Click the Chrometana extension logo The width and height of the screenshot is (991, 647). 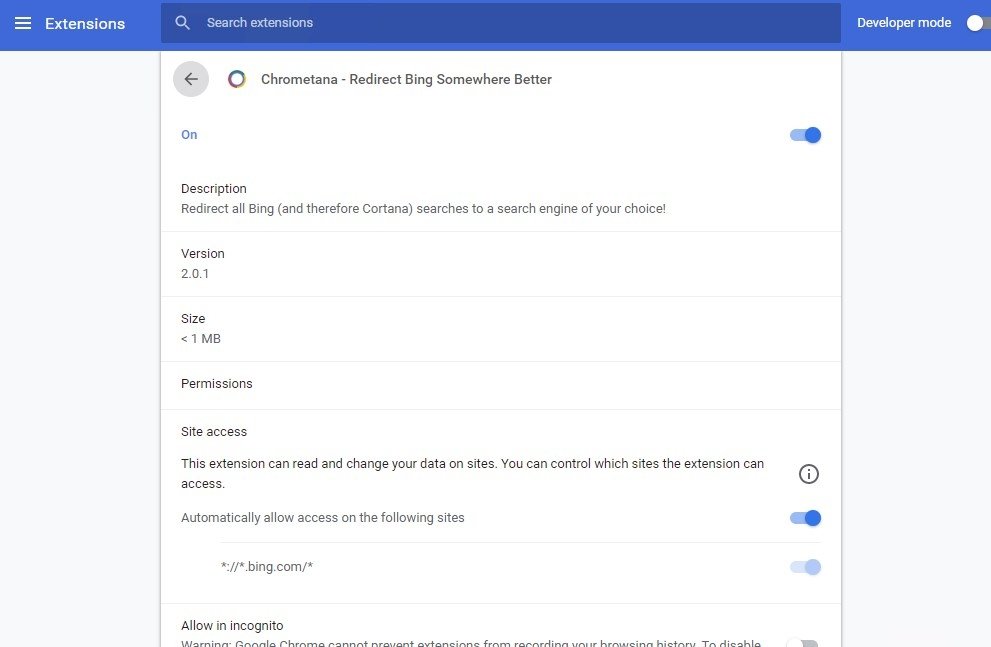pyautogui.click(x=237, y=79)
